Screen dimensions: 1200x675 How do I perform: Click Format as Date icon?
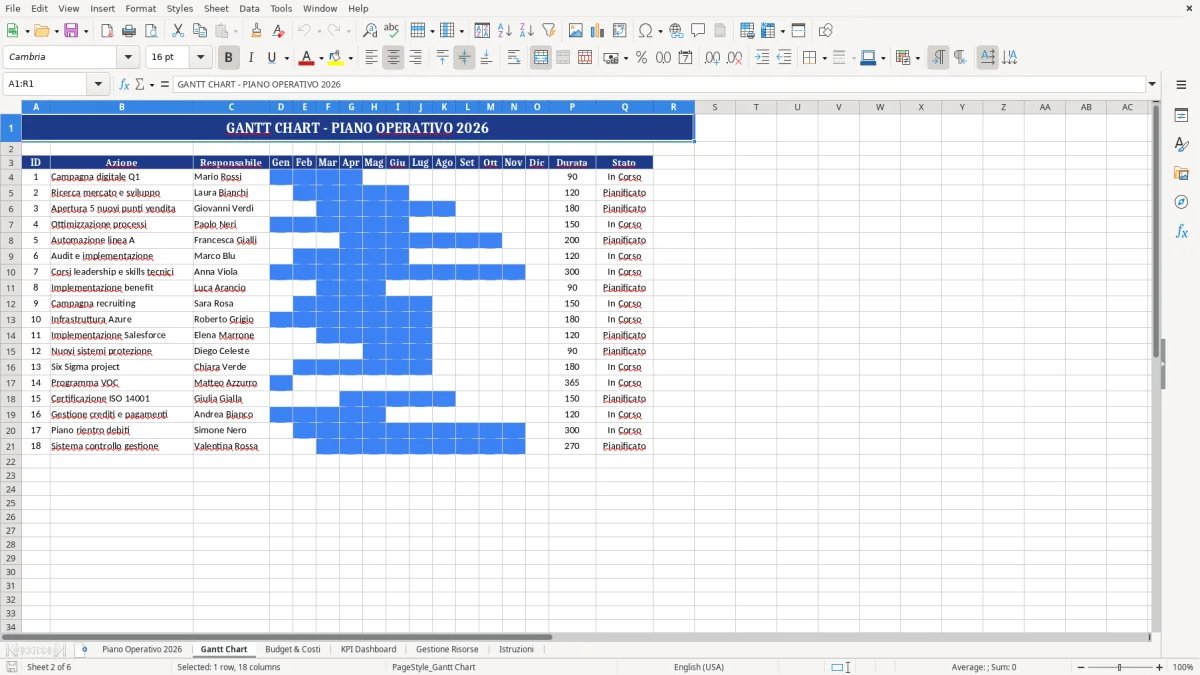click(686, 58)
